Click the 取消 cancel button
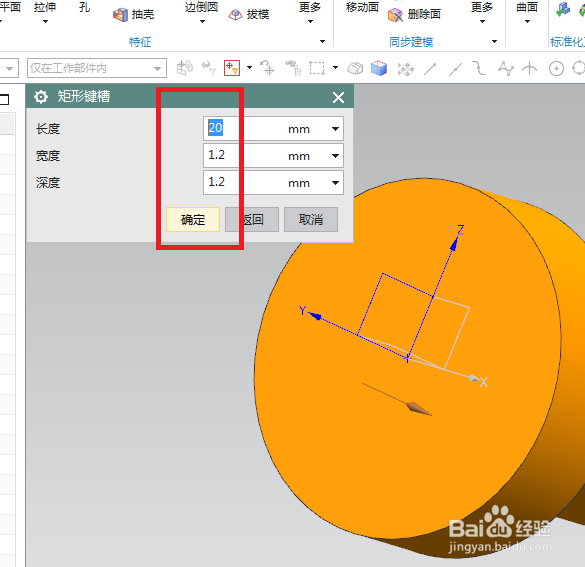Image resolution: width=585 pixels, height=567 pixels. tap(311, 220)
